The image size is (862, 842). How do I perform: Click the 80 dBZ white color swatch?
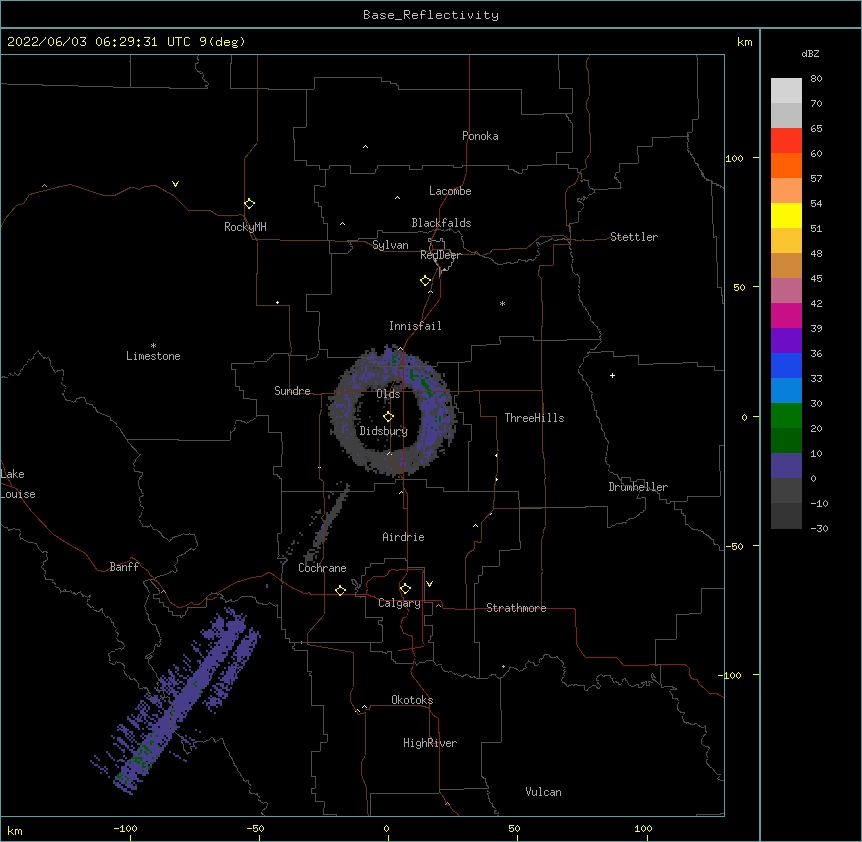(786, 91)
